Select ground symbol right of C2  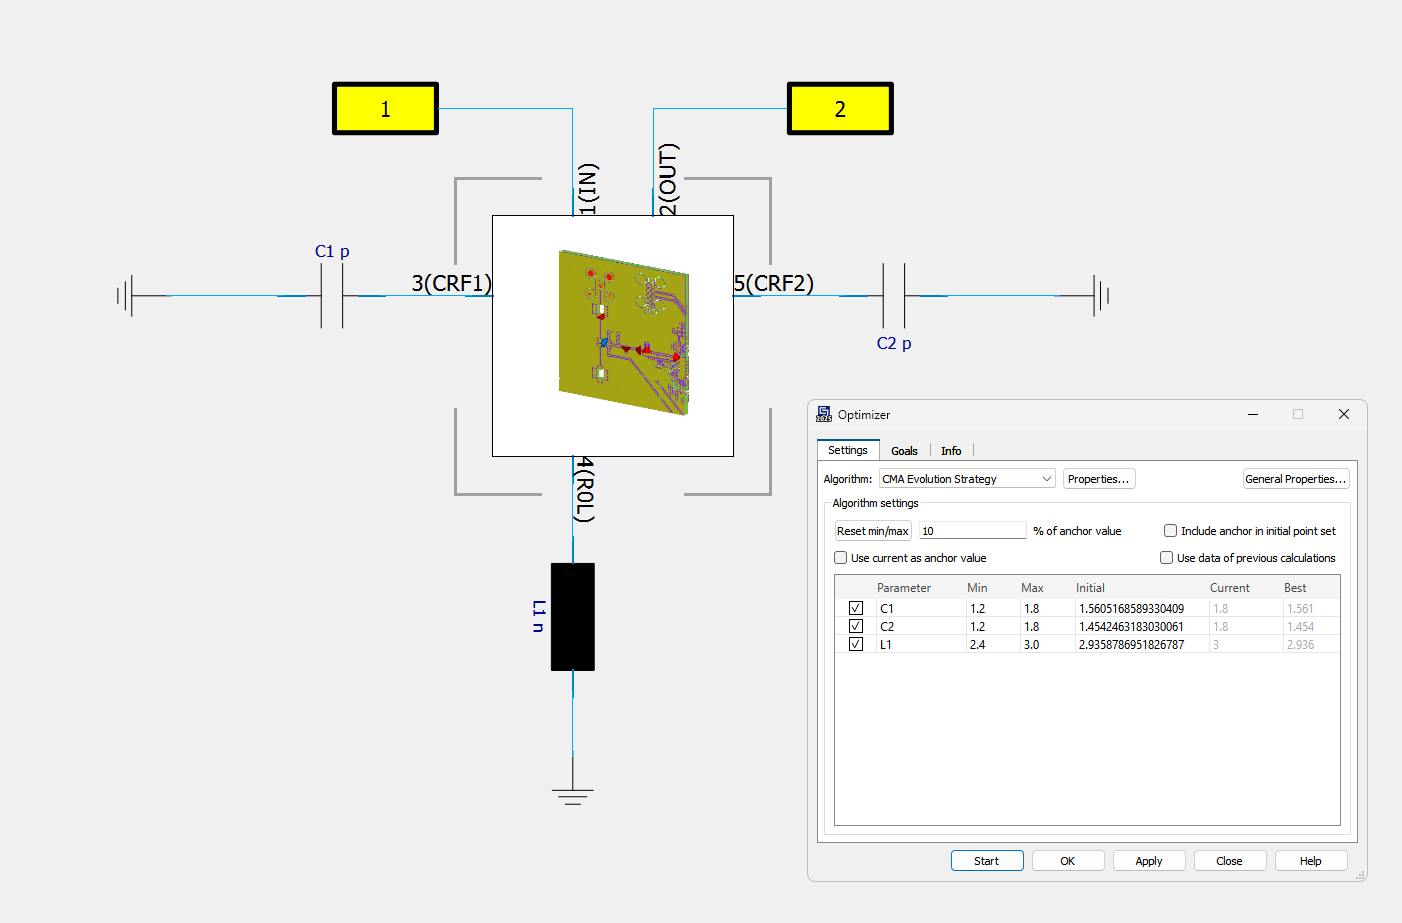[1101, 296]
